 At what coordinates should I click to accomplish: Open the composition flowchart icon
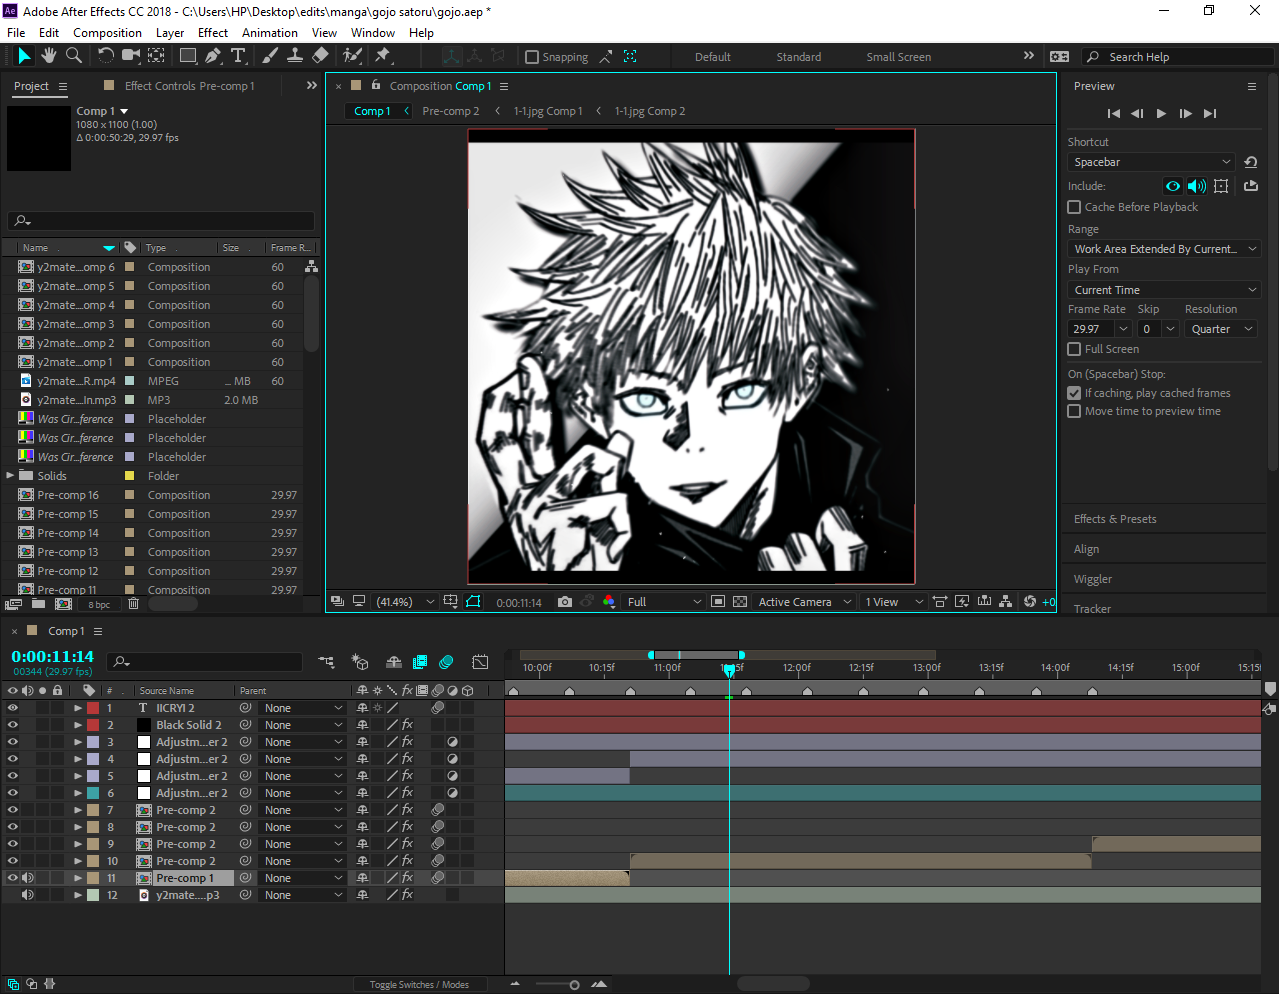coord(1006,602)
